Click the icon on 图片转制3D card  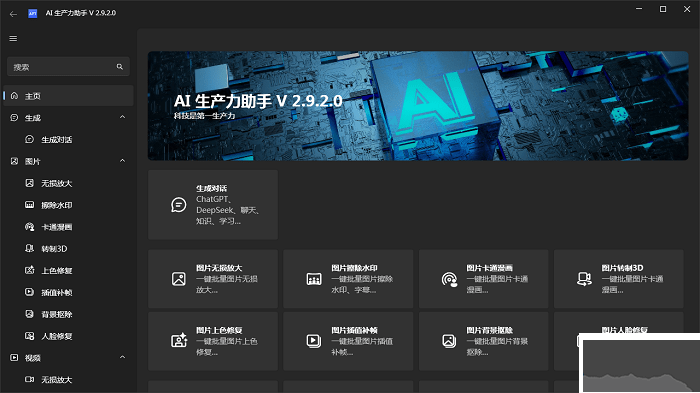[x=584, y=279]
